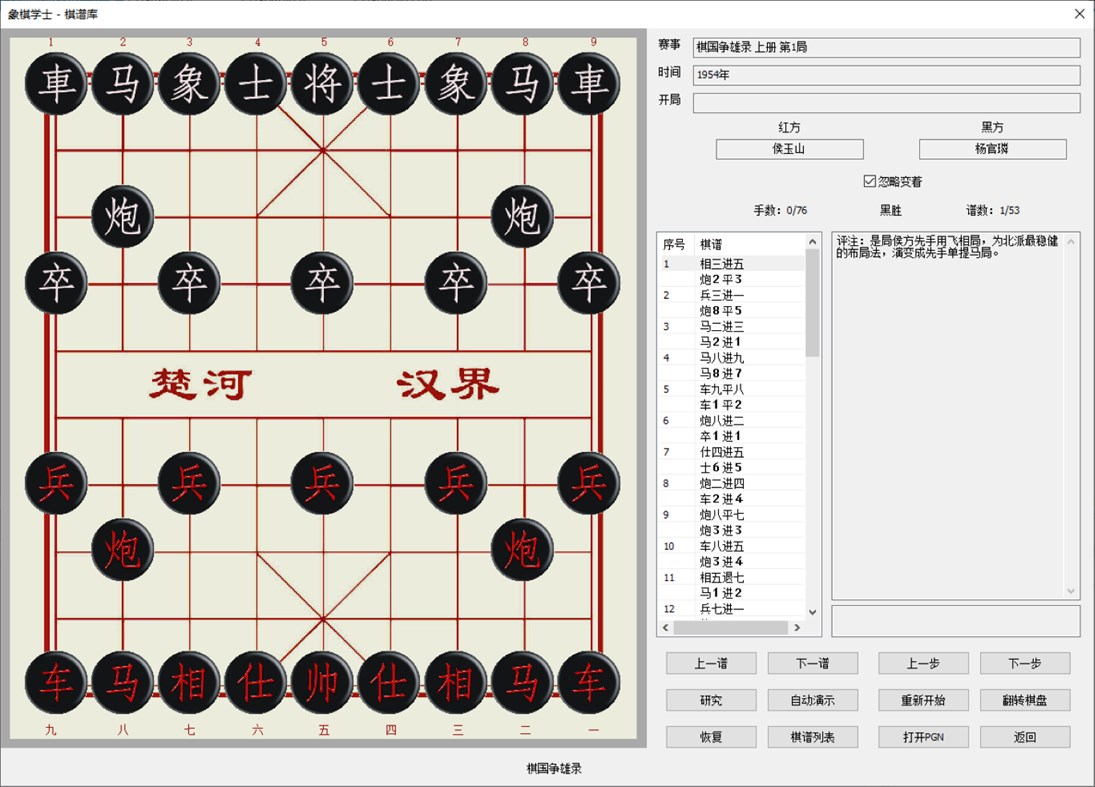
Task: Click the 恢复 restore button
Action: [711, 737]
